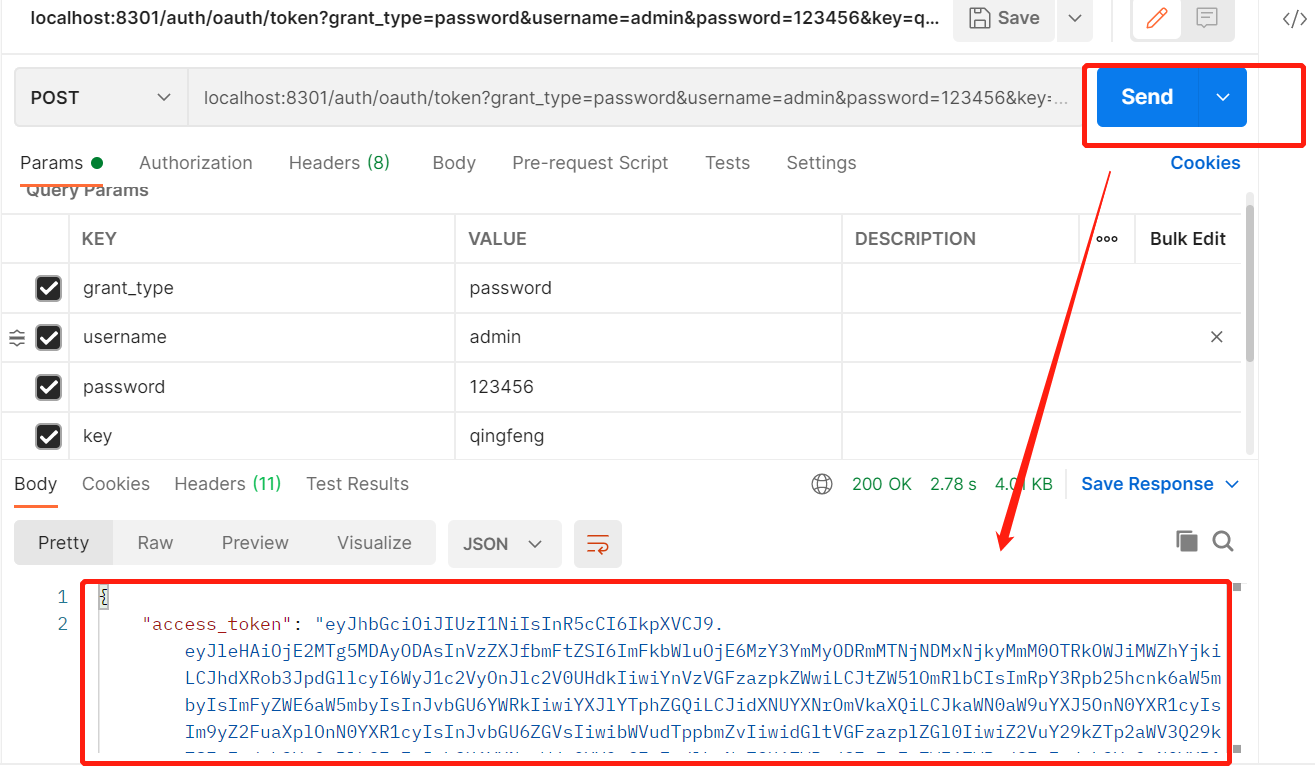Click the network globe icon
Screen dimensions: 1315x767
pyautogui.click(x=822, y=484)
